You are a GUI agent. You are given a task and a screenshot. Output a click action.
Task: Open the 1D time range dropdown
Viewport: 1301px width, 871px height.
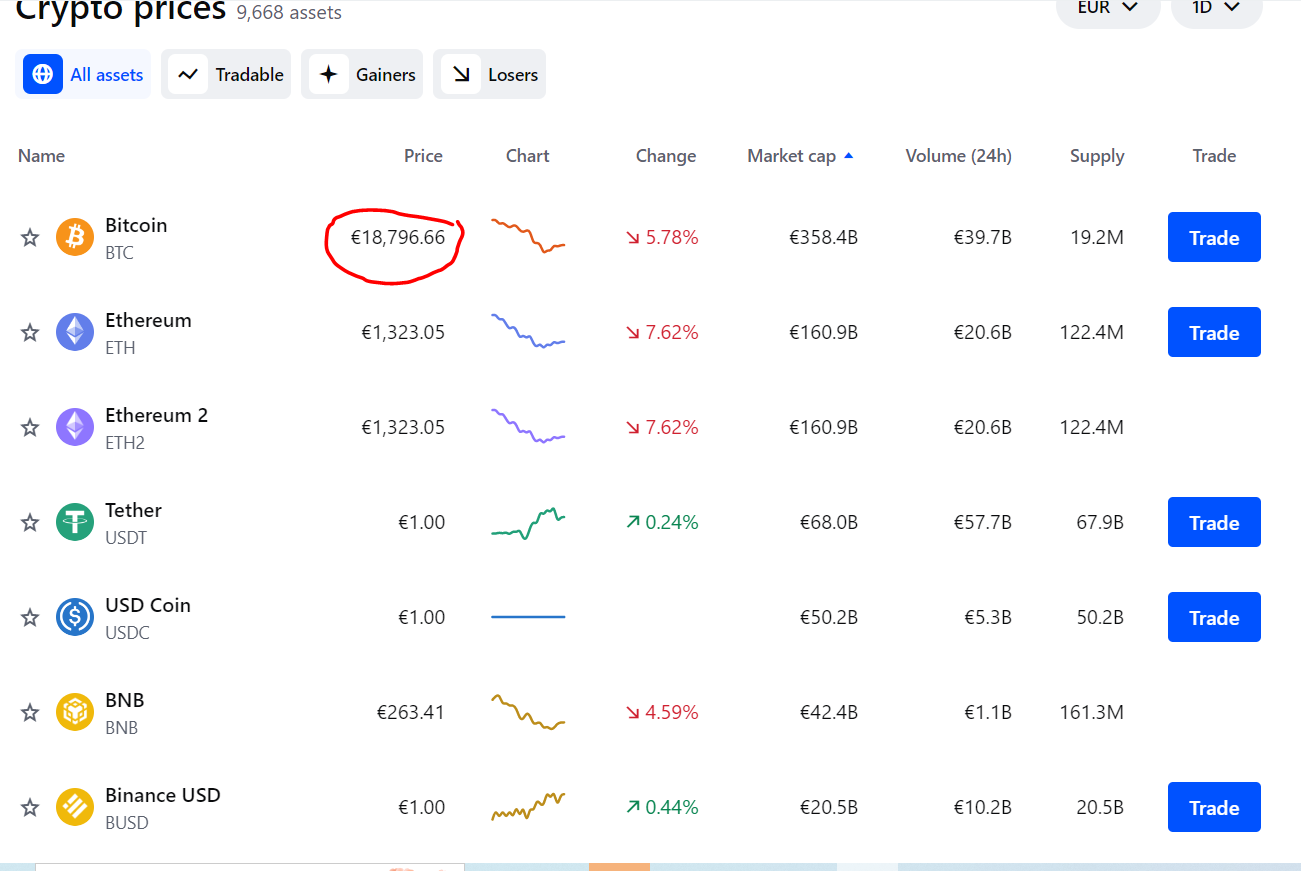[1216, 8]
